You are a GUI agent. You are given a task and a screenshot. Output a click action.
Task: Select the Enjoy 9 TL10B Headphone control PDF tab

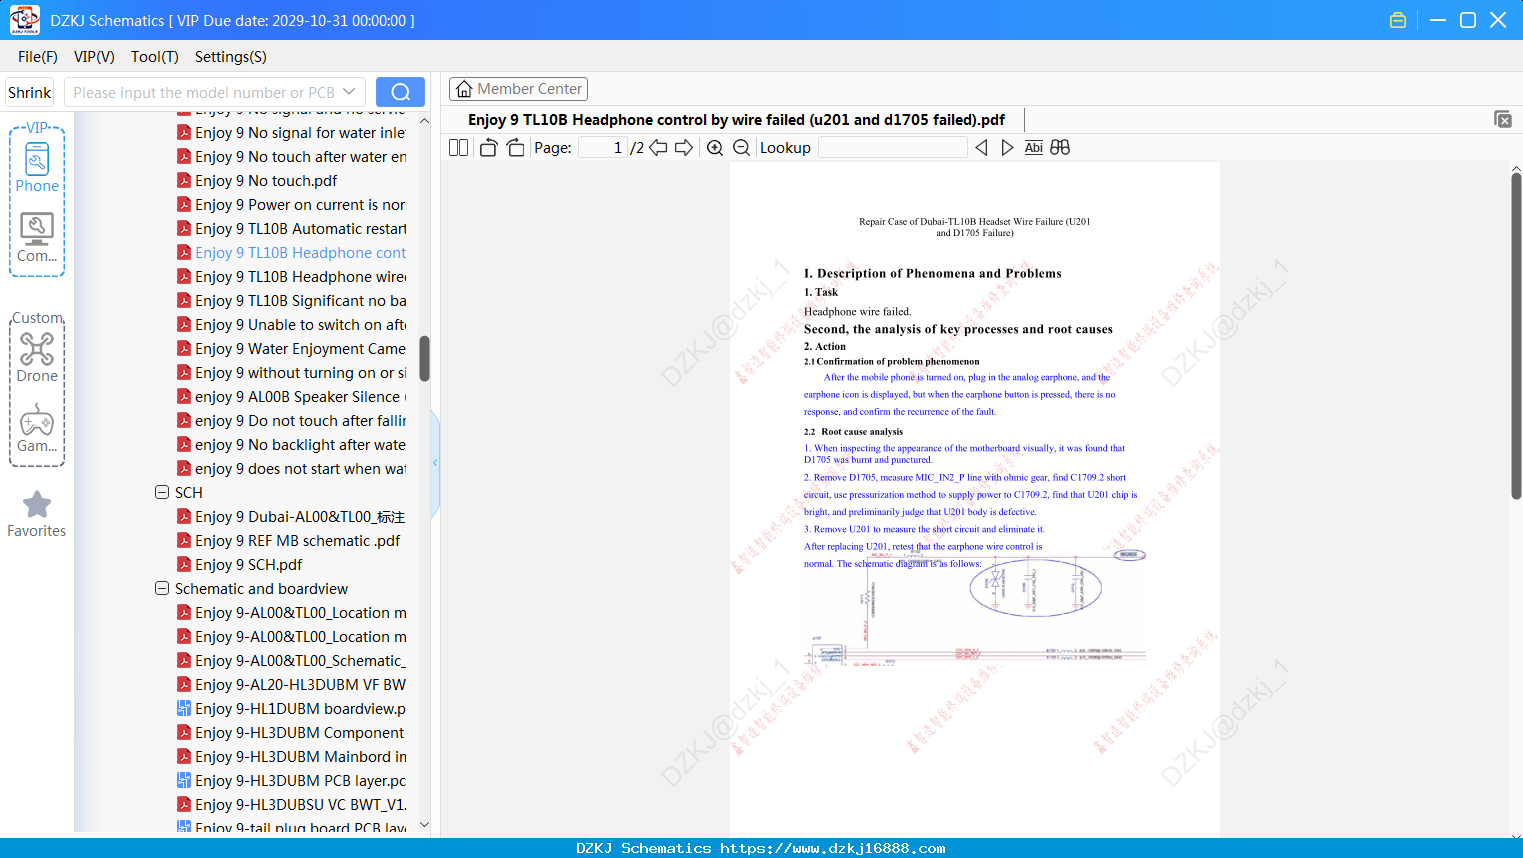tap(737, 120)
